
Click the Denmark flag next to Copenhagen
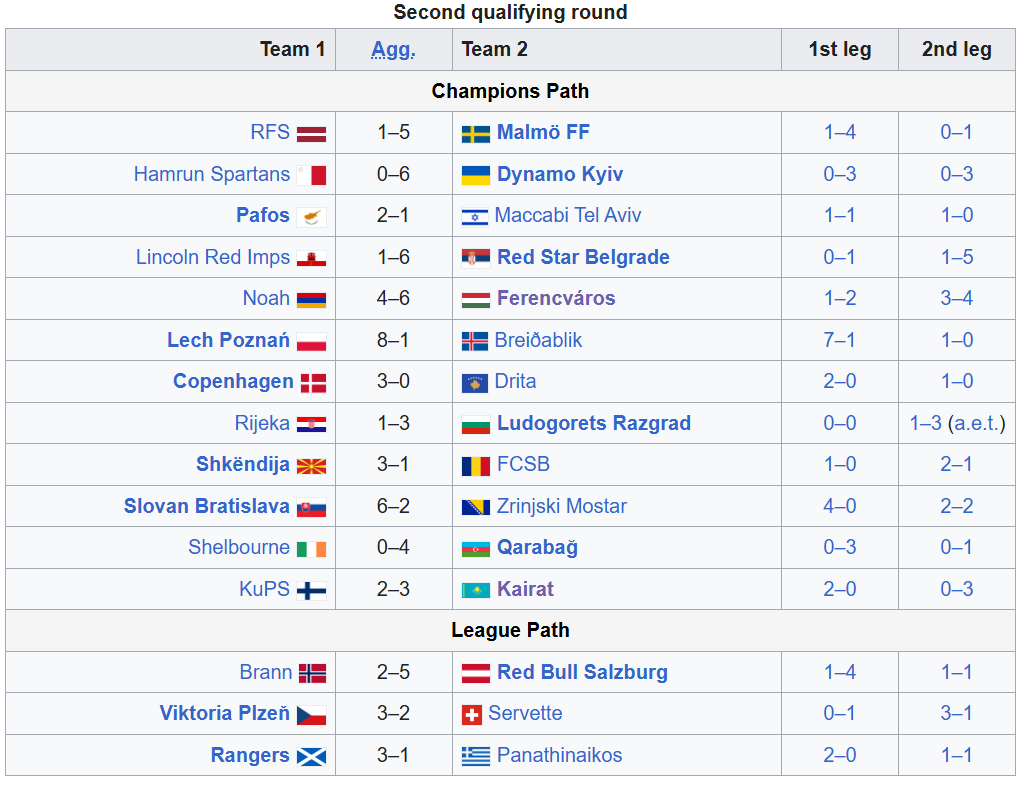click(313, 383)
